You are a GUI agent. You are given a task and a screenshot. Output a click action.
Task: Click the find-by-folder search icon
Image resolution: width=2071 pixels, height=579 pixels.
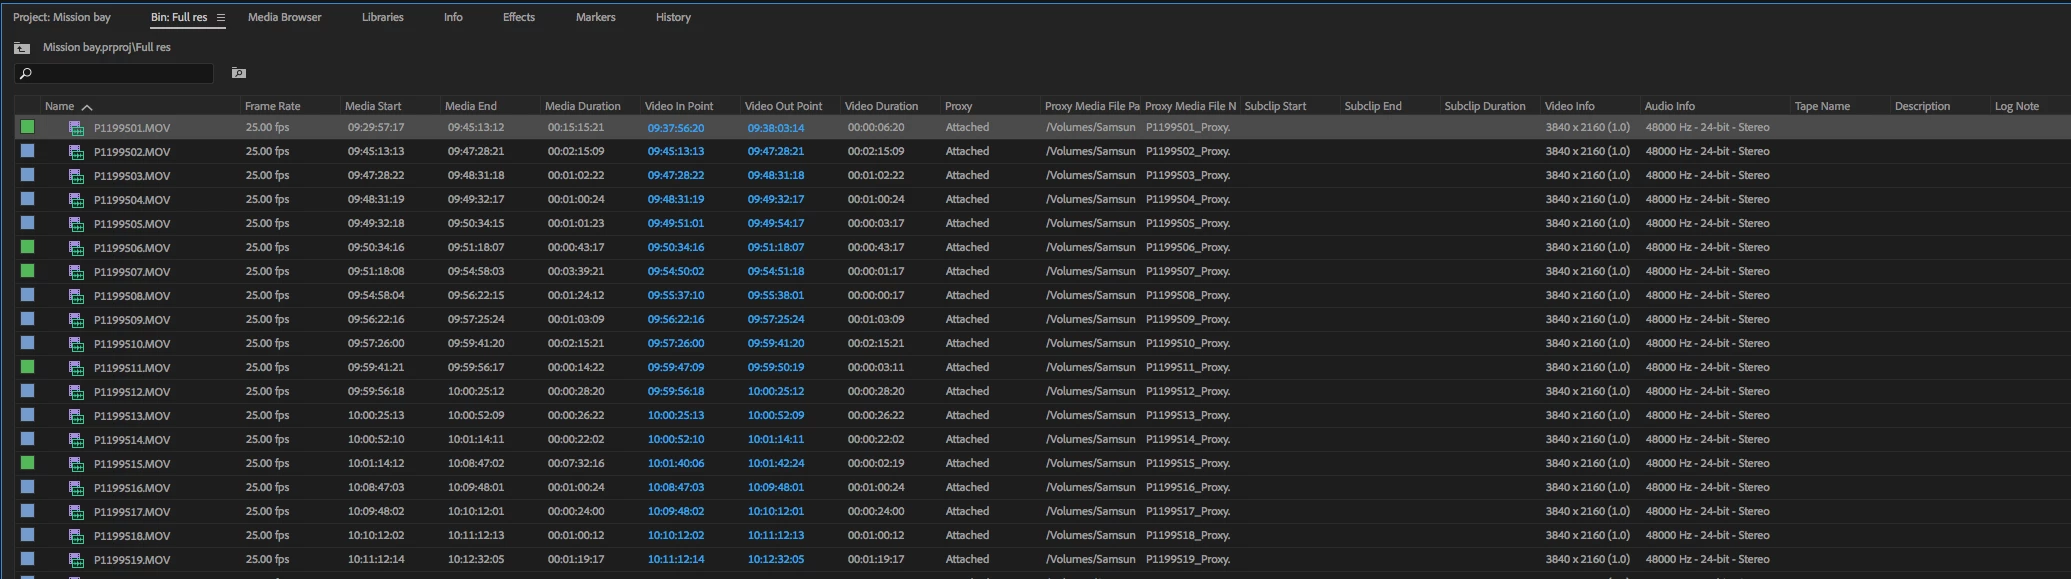point(238,73)
